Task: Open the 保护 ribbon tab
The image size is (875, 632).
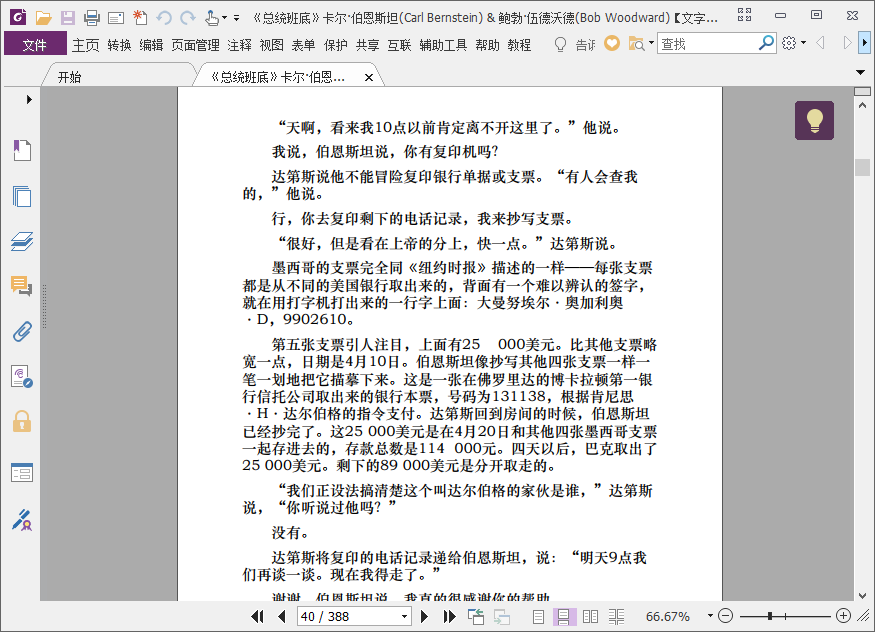Action: (x=335, y=45)
